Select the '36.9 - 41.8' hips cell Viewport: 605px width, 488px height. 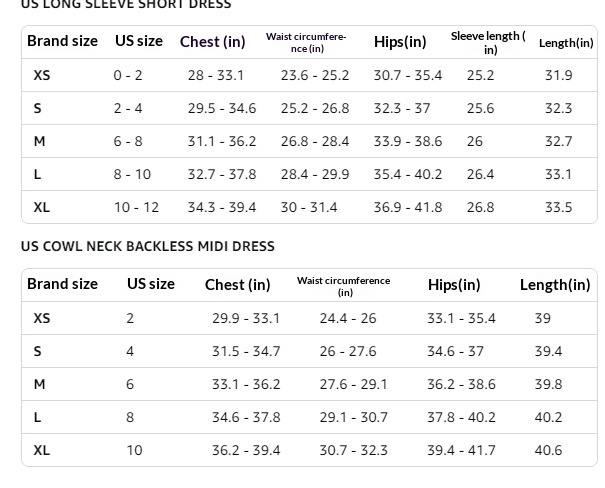pos(407,207)
